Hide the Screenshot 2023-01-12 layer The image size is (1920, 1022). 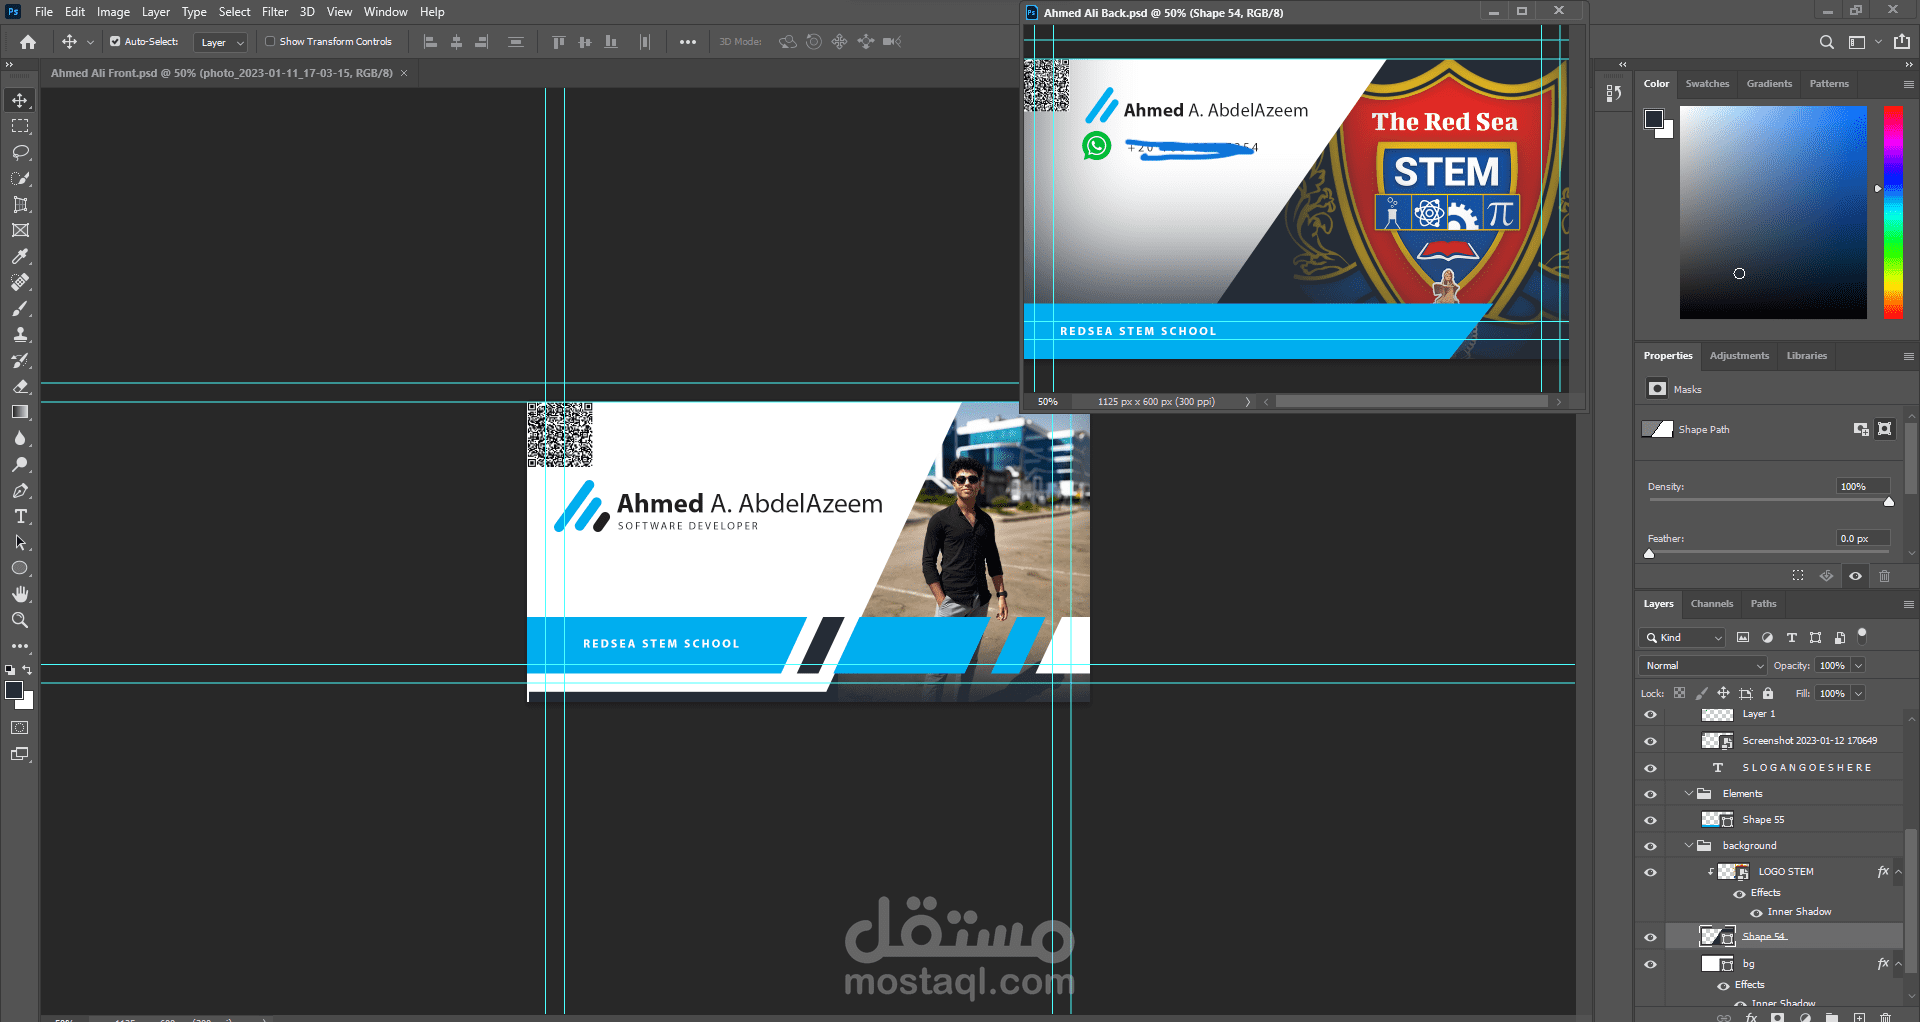[1650, 741]
